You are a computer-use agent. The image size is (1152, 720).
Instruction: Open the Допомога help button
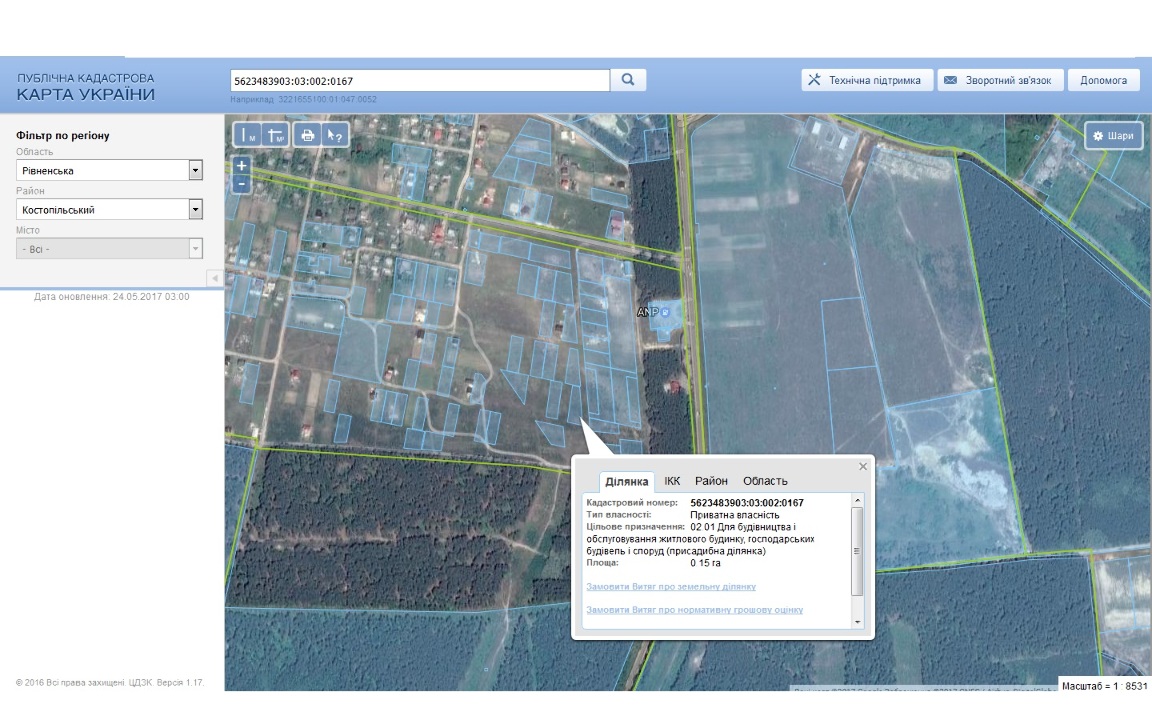pyautogui.click(x=1103, y=80)
